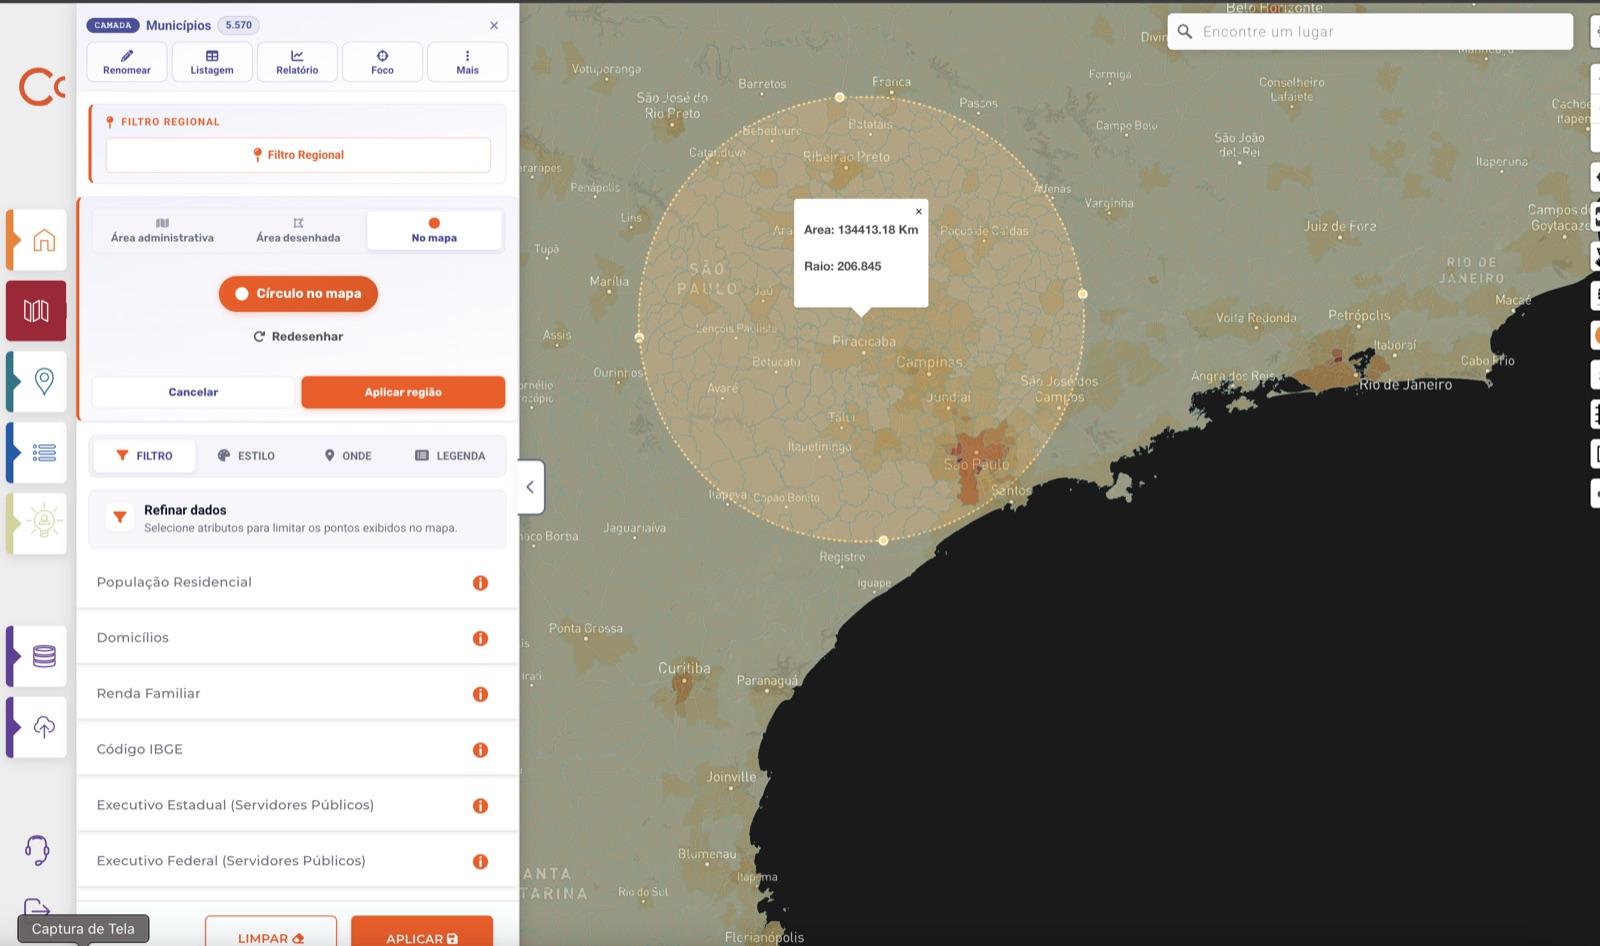Open the cloud upload sidebar icon

pyautogui.click(x=43, y=727)
